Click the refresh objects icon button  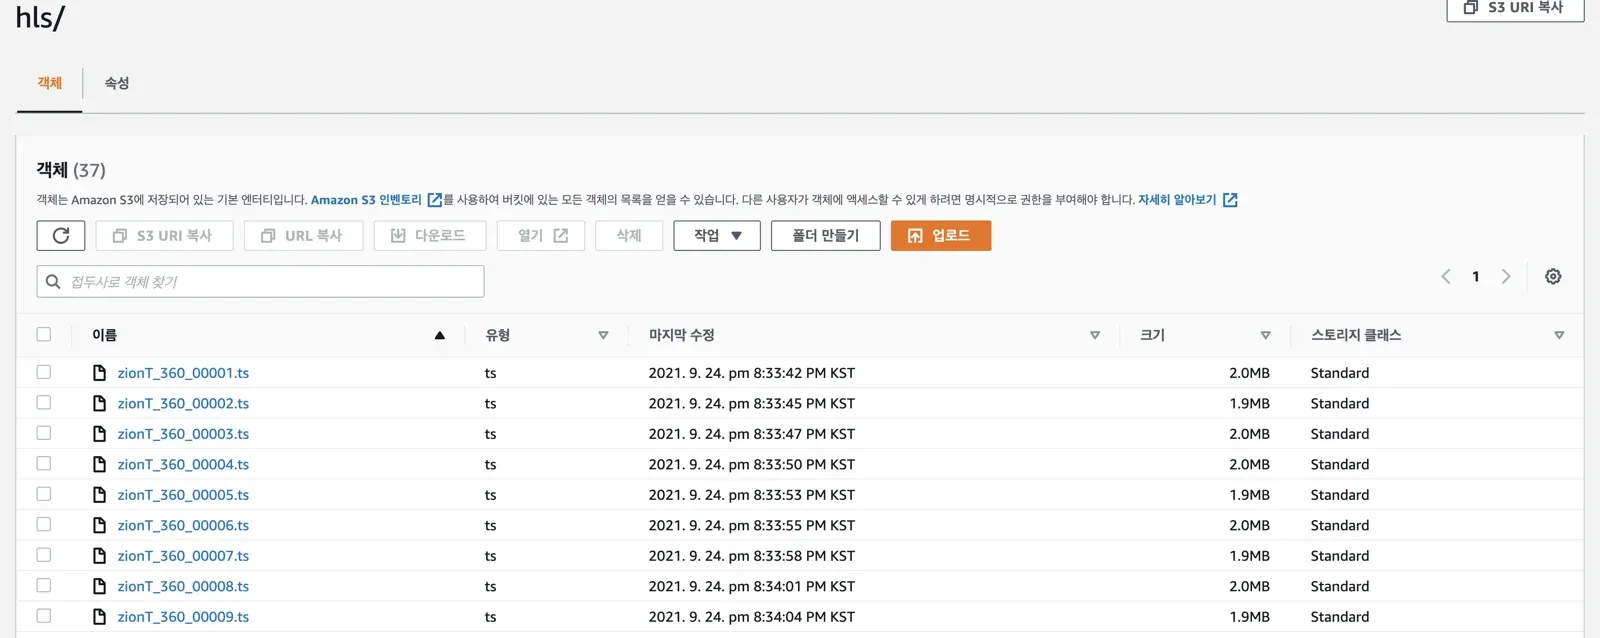(61, 236)
